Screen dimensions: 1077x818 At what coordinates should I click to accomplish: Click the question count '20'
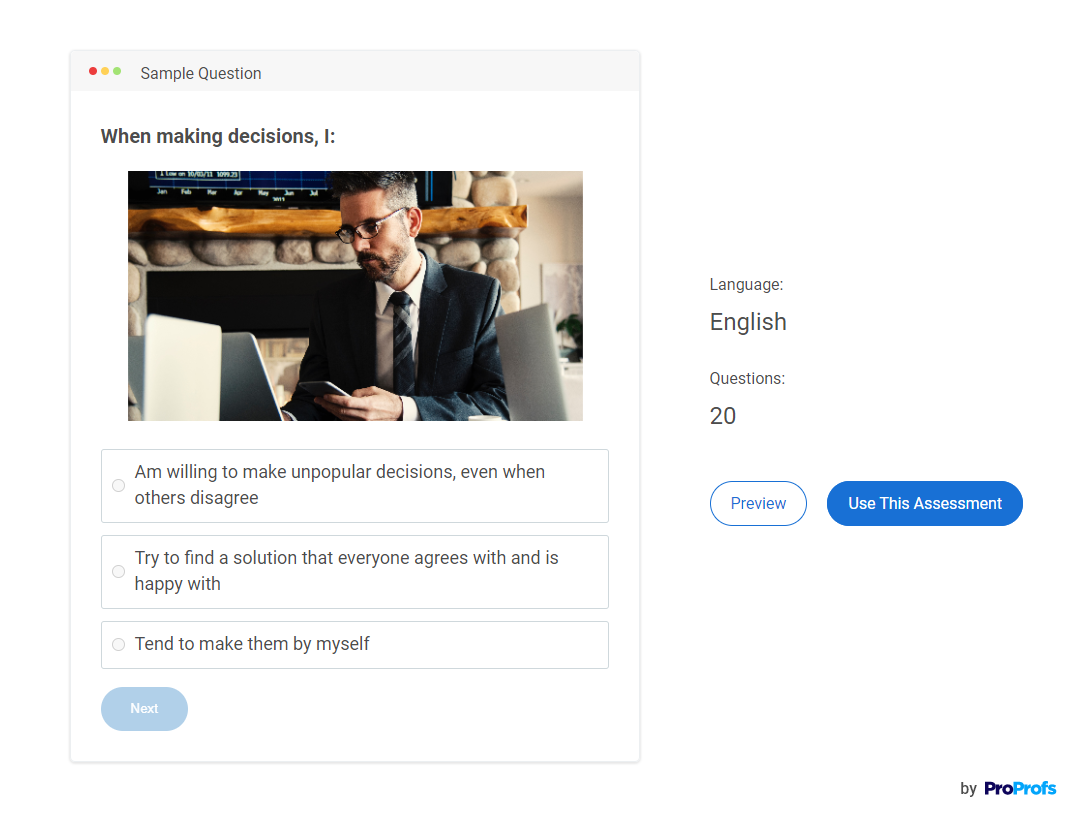[x=722, y=416]
